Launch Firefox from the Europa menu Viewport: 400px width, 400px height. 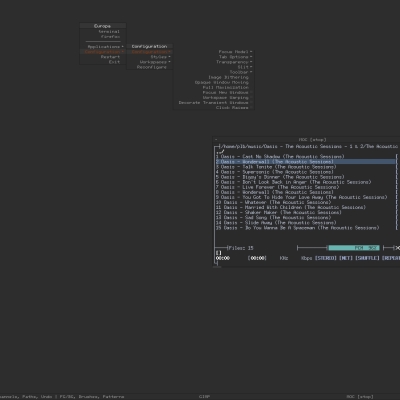coord(103,37)
